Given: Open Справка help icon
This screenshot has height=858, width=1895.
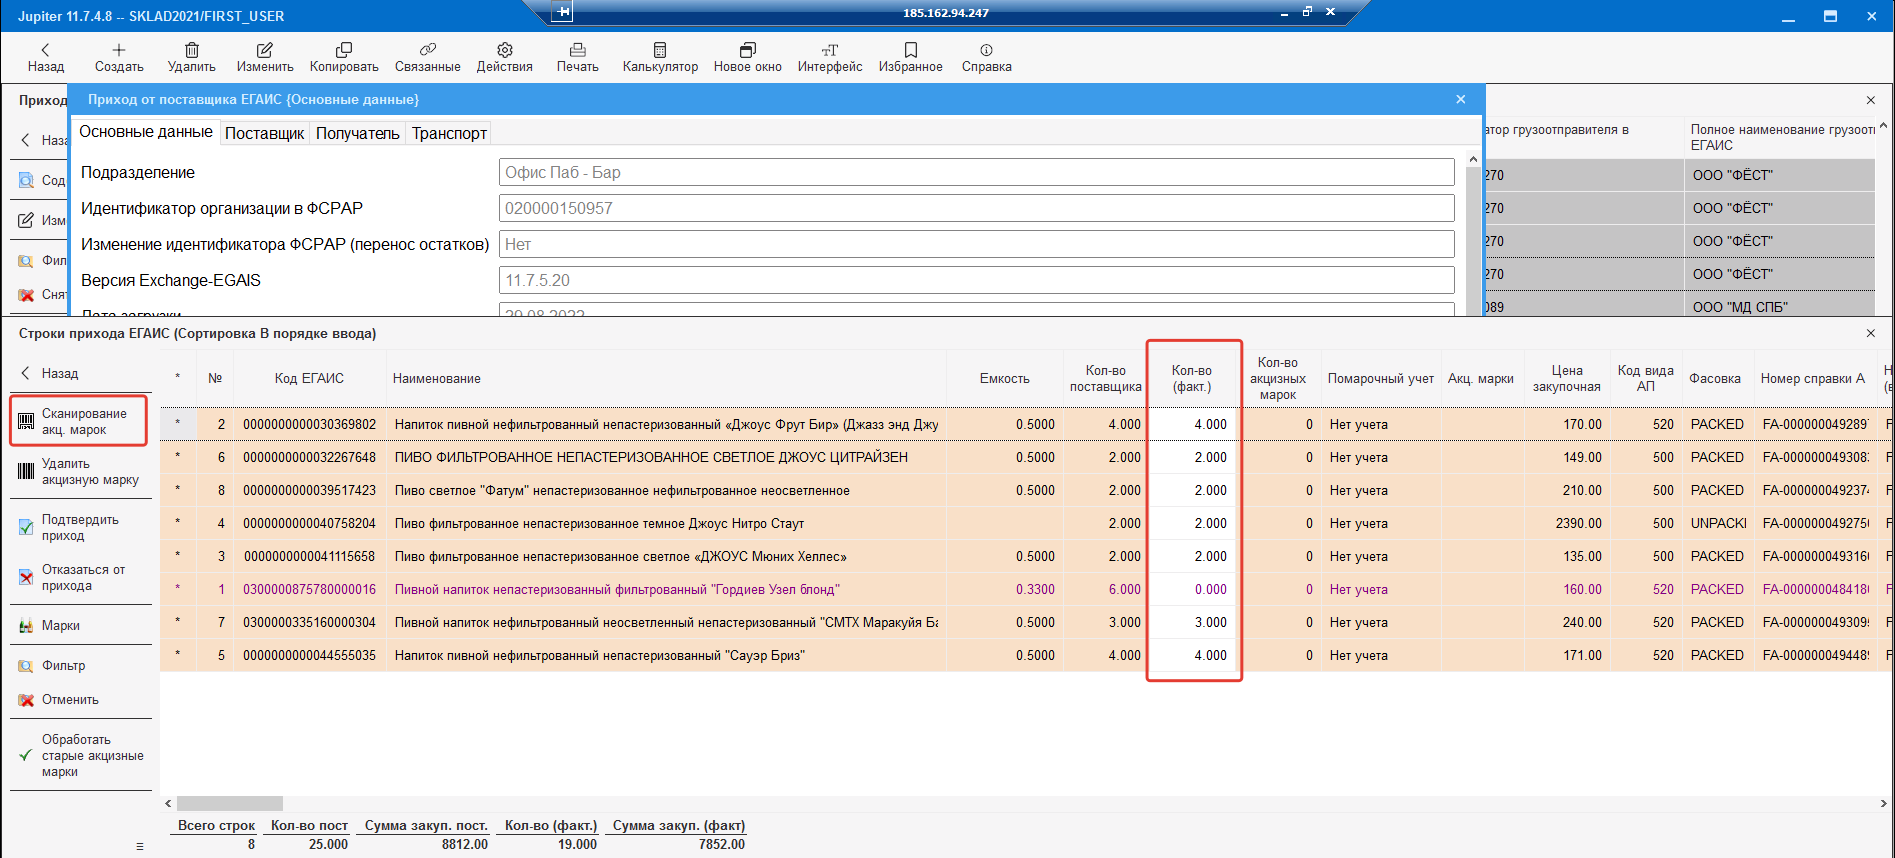Looking at the screenshot, I should [x=987, y=50].
